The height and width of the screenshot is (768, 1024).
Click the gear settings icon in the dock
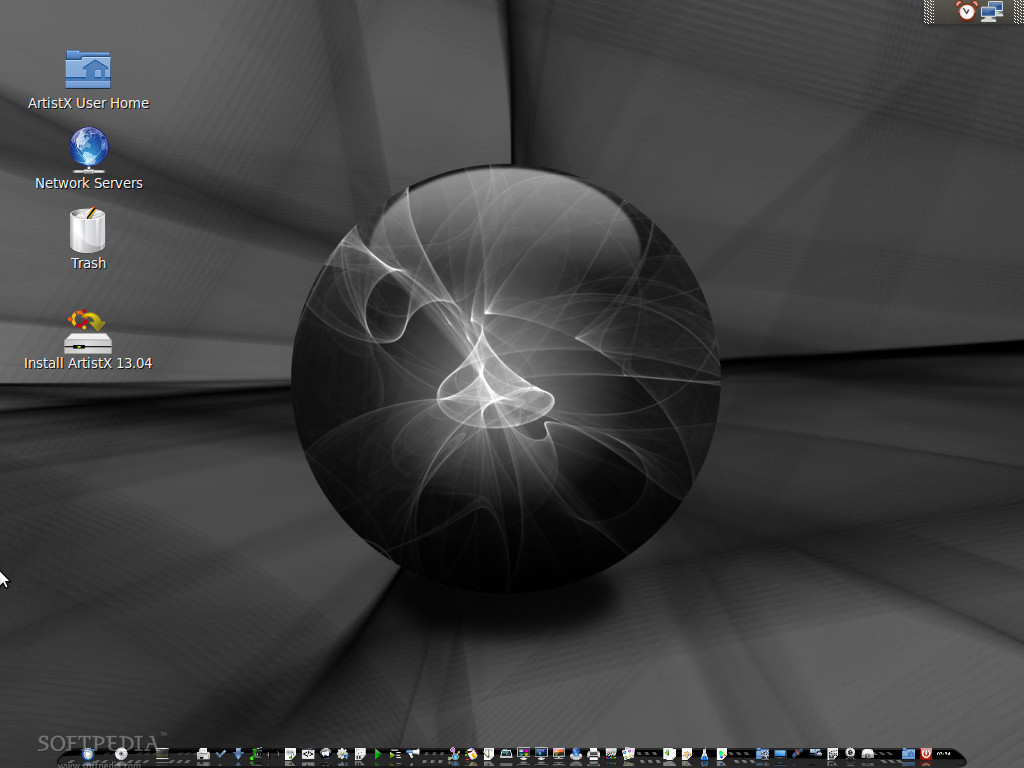point(341,752)
